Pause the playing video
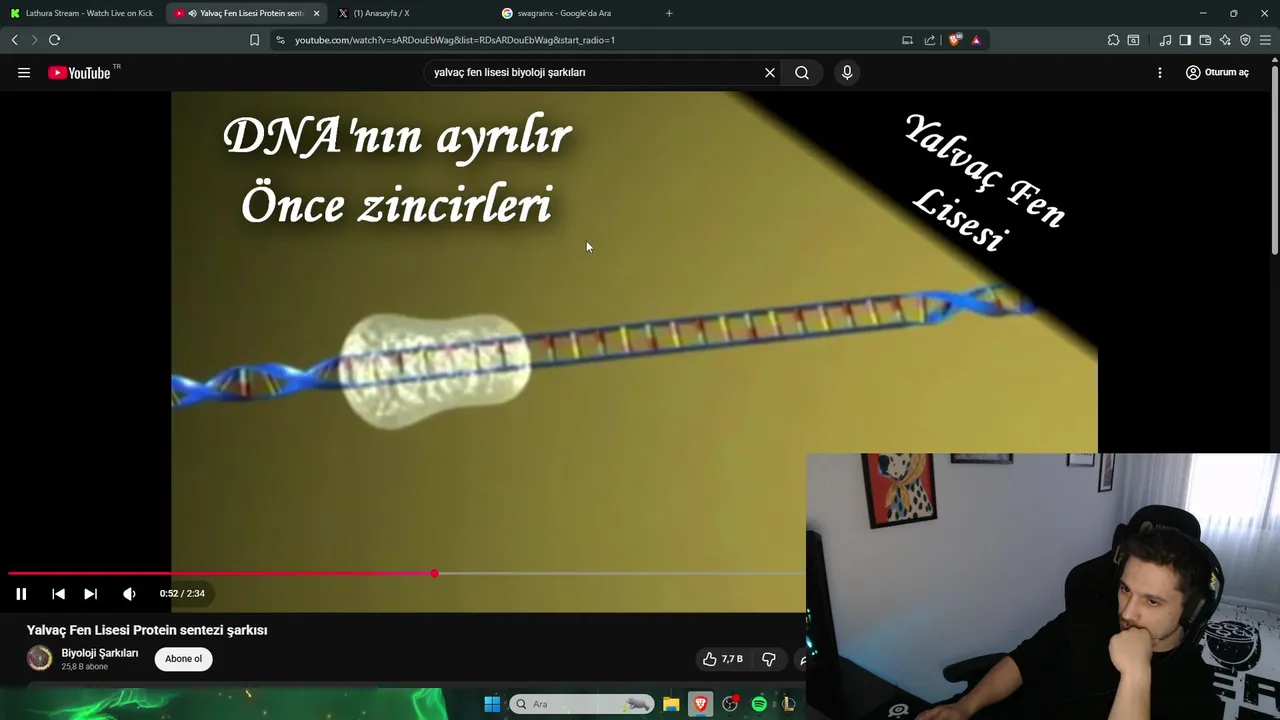This screenshot has width=1280, height=720. click(x=21, y=594)
